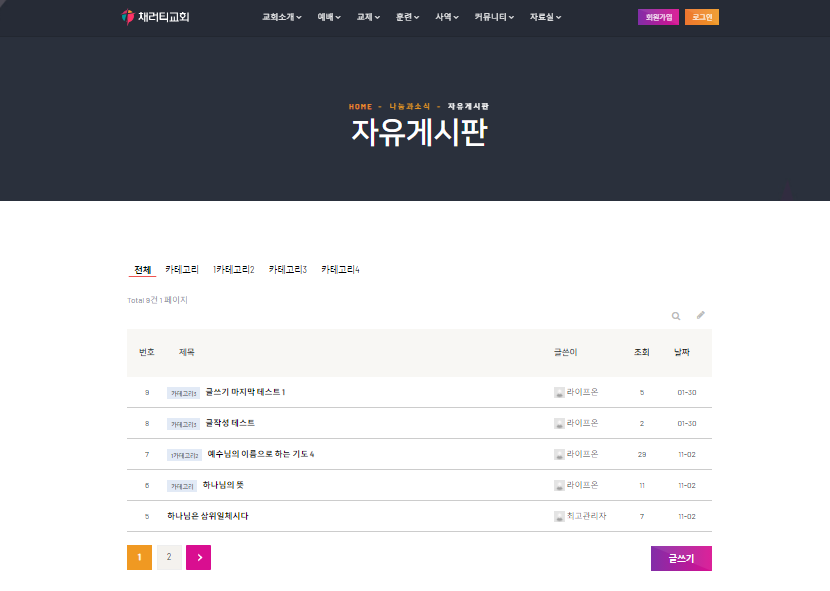The image size is (830, 591).
Task: Select the 카테고리2 badge on 글쓰기 마지막 테스트1
Action: point(182,392)
